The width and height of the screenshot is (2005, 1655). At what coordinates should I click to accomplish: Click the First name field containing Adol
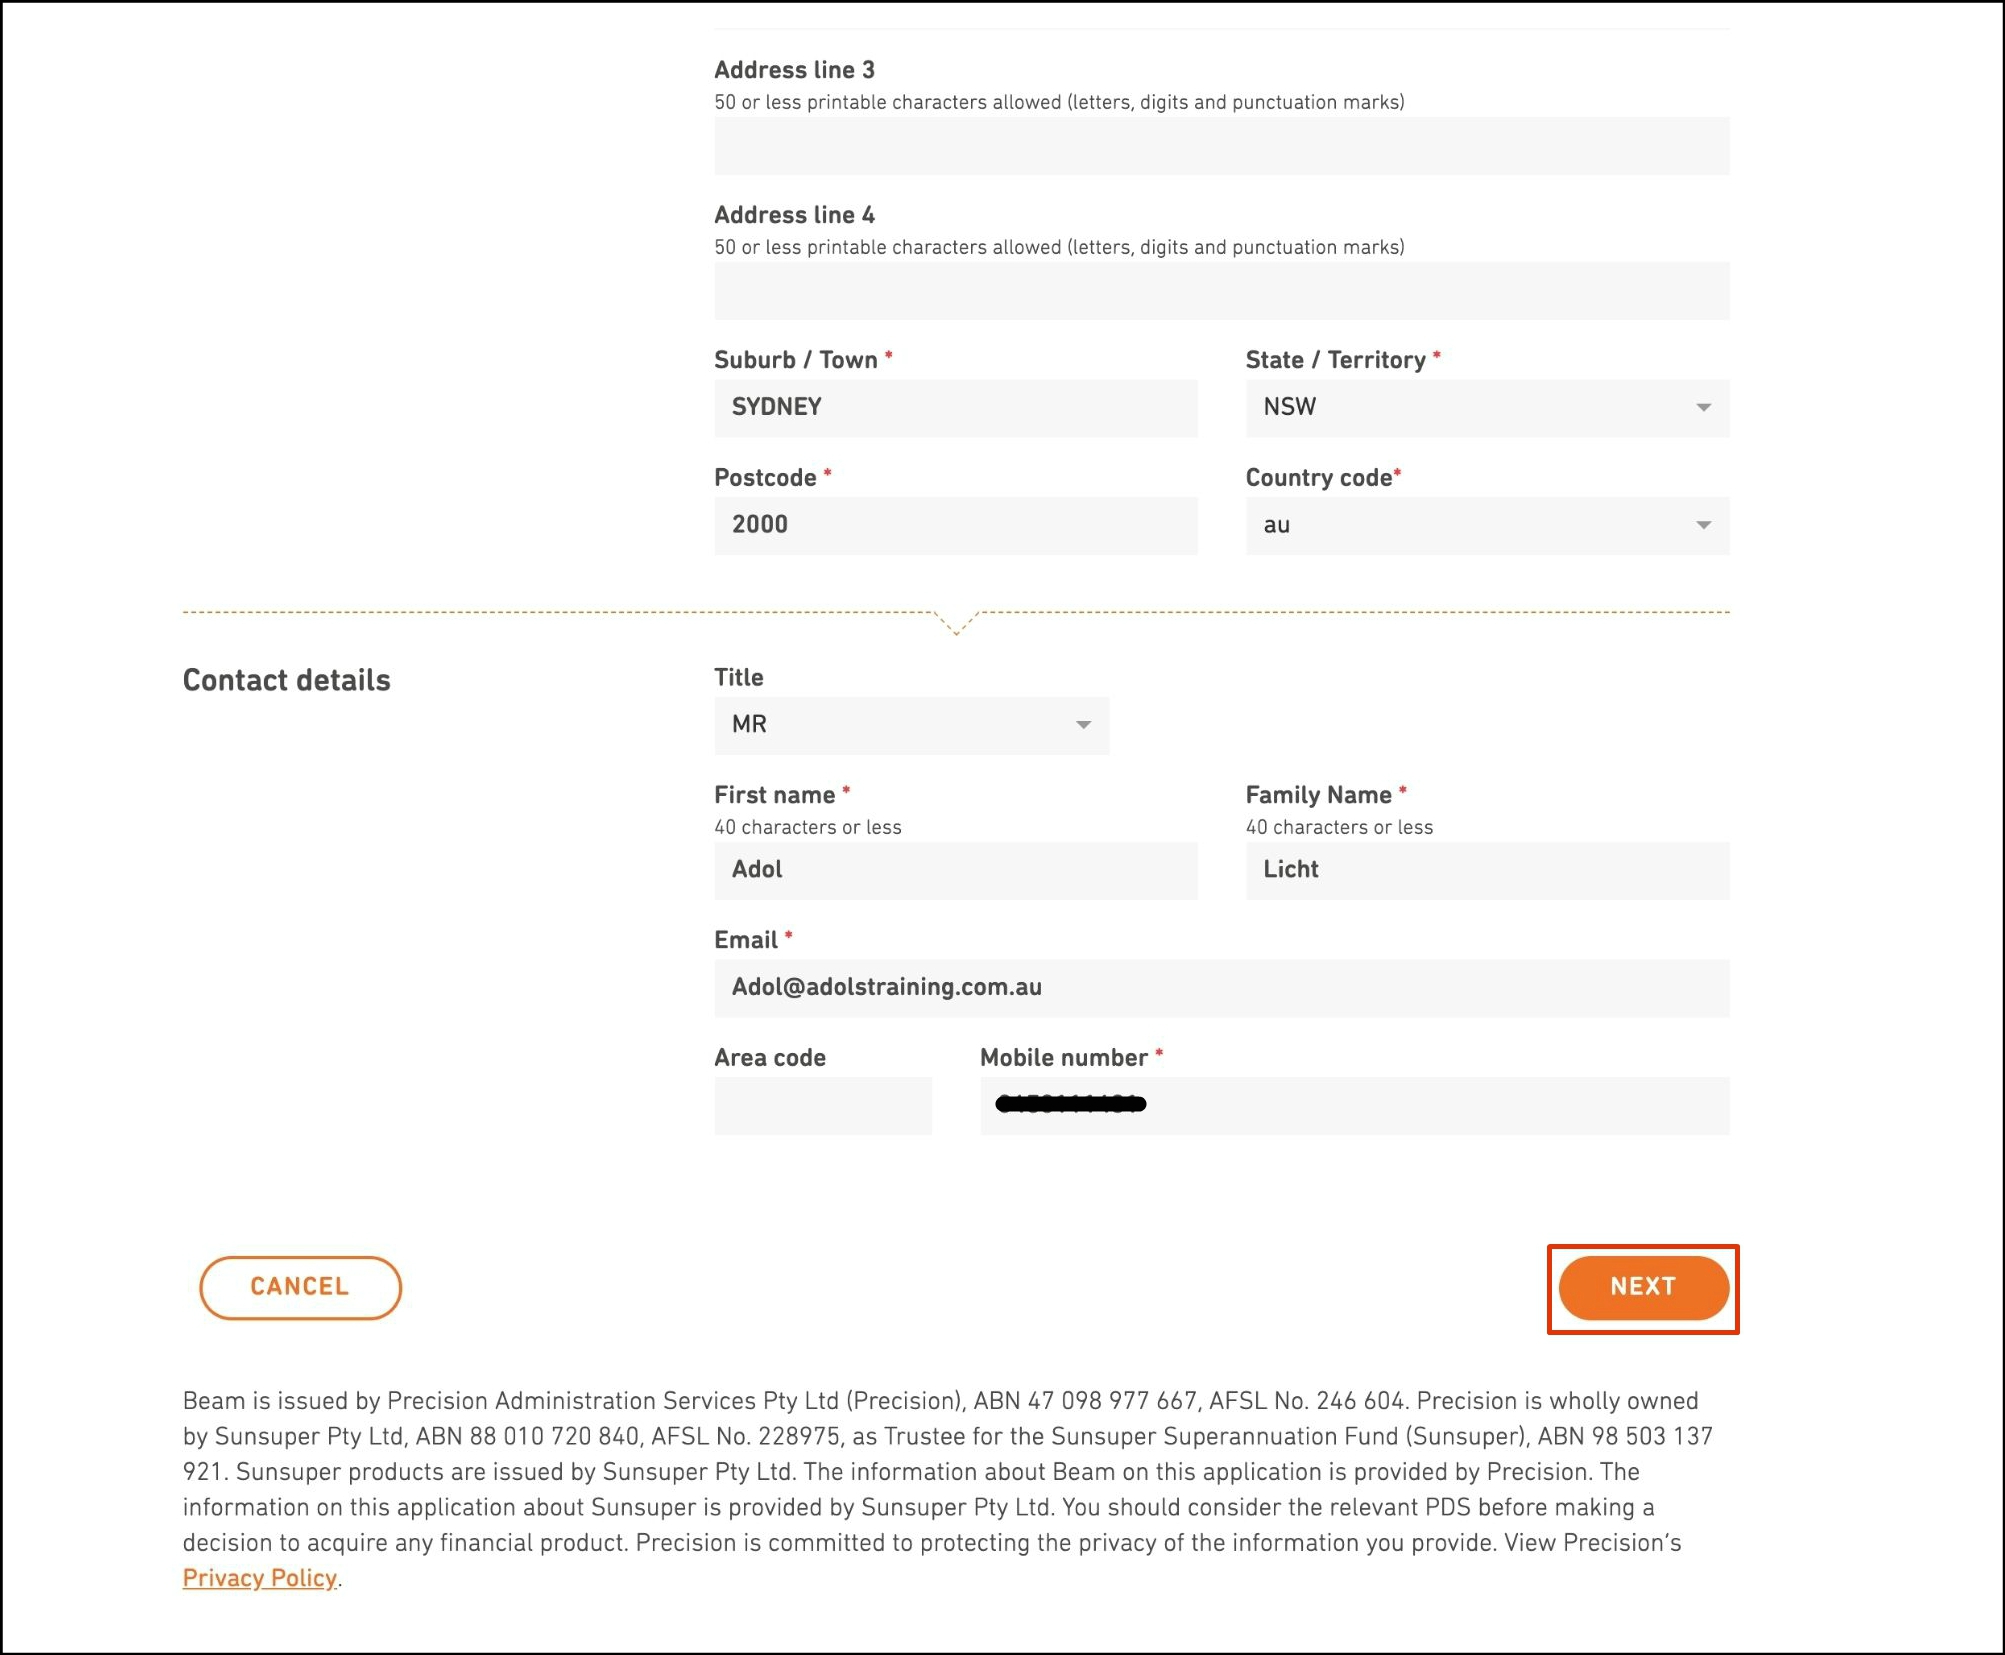[x=955, y=870]
